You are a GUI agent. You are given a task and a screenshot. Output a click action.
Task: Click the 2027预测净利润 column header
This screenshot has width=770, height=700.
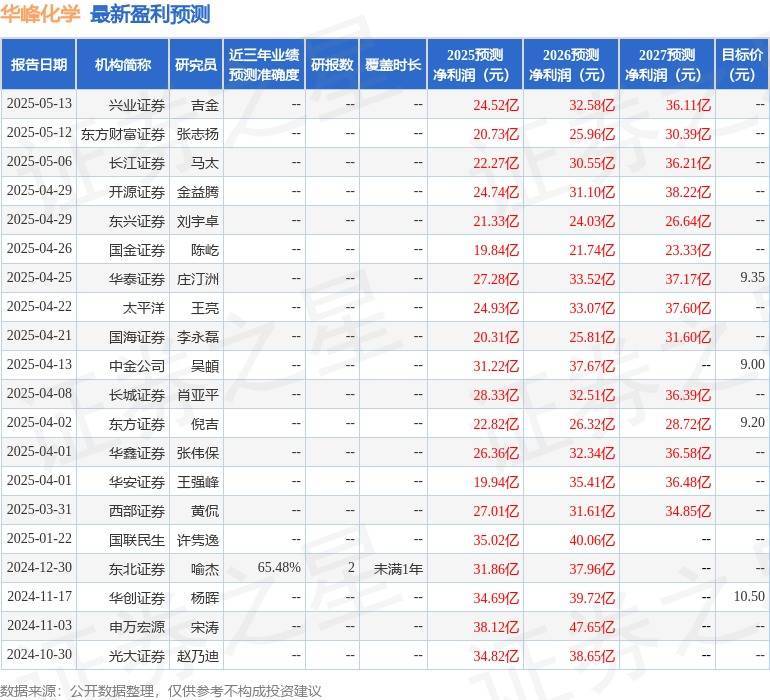pyautogui.click(x=666, y=65)
